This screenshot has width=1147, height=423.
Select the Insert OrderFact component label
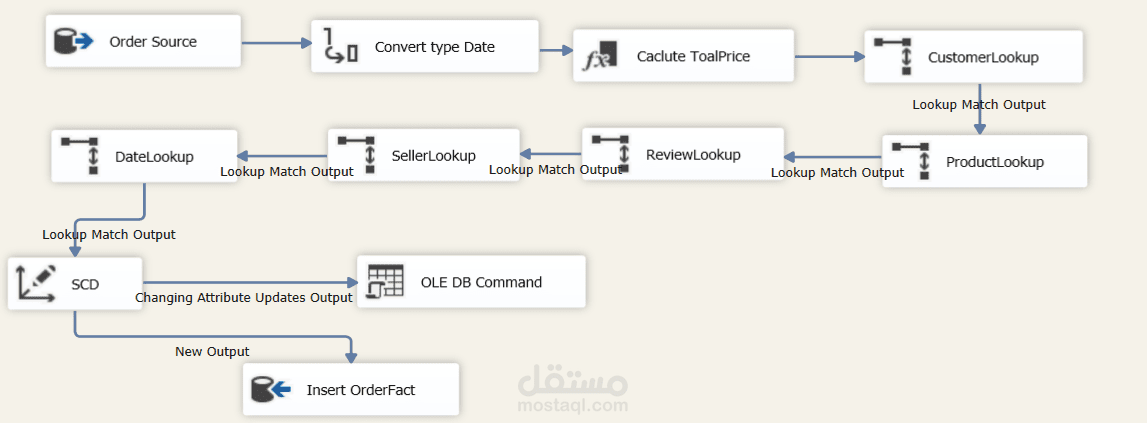360,389
